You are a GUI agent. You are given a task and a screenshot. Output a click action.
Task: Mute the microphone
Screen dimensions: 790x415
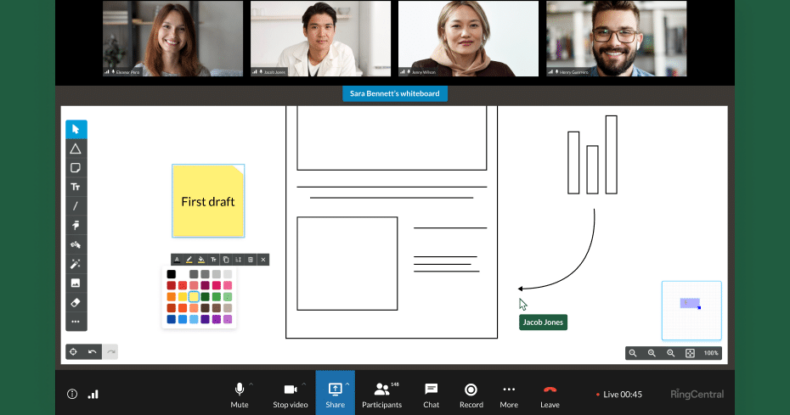click(x=239, y=393)
